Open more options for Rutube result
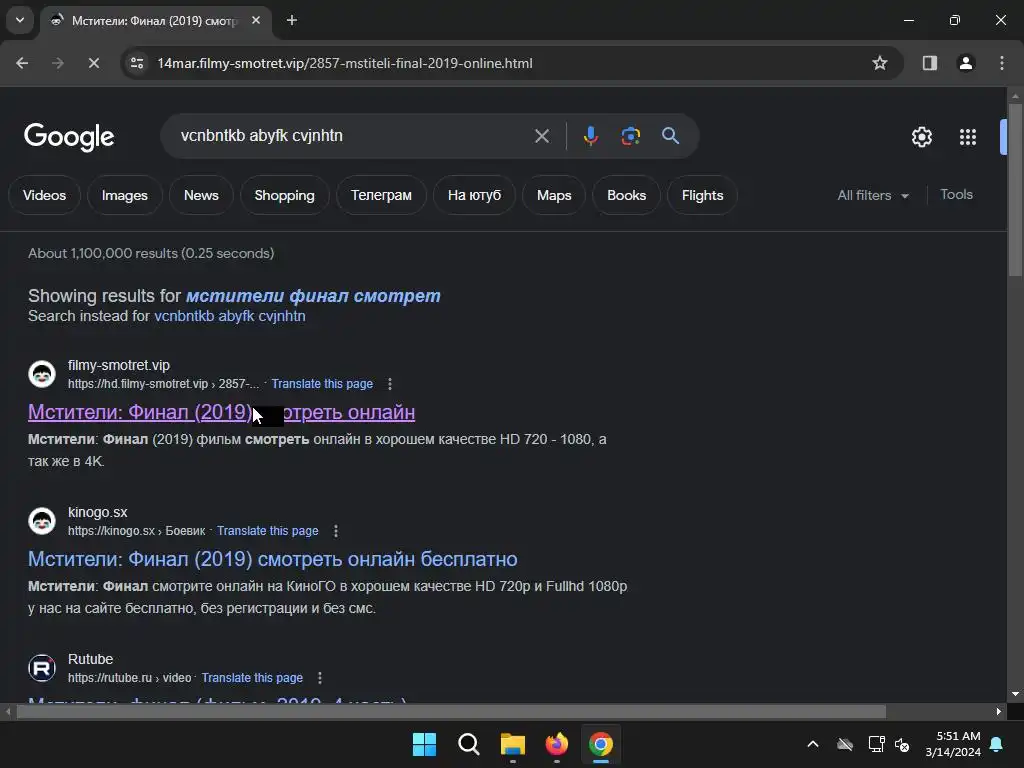 (x=320, y=678)
